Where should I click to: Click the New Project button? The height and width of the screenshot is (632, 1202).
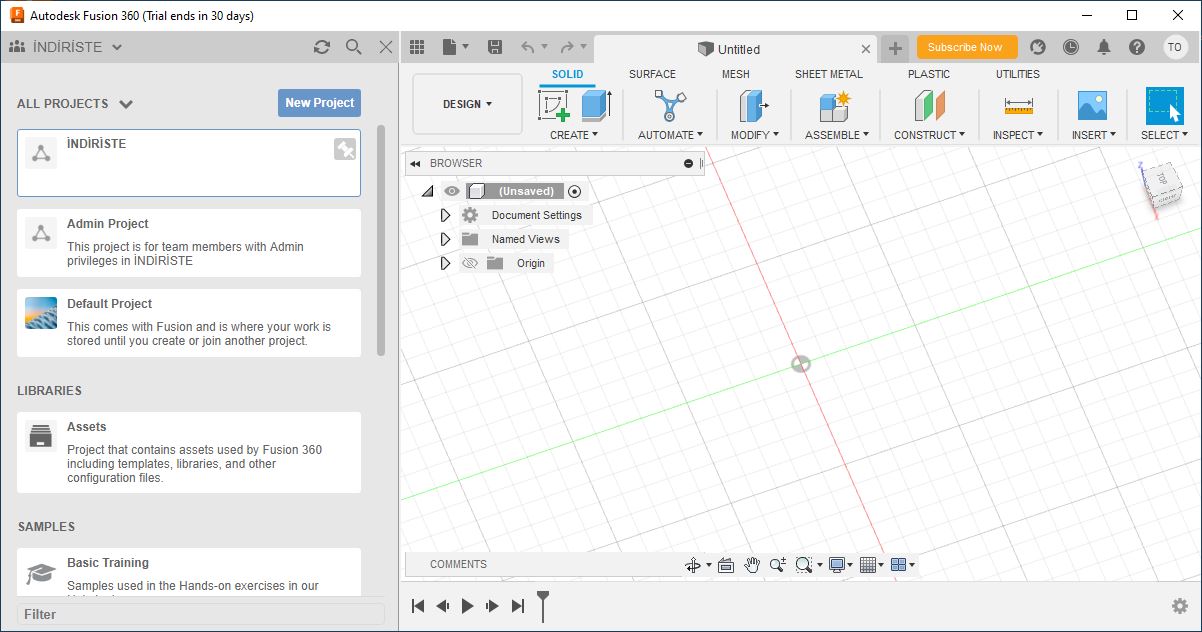(319, 103)
